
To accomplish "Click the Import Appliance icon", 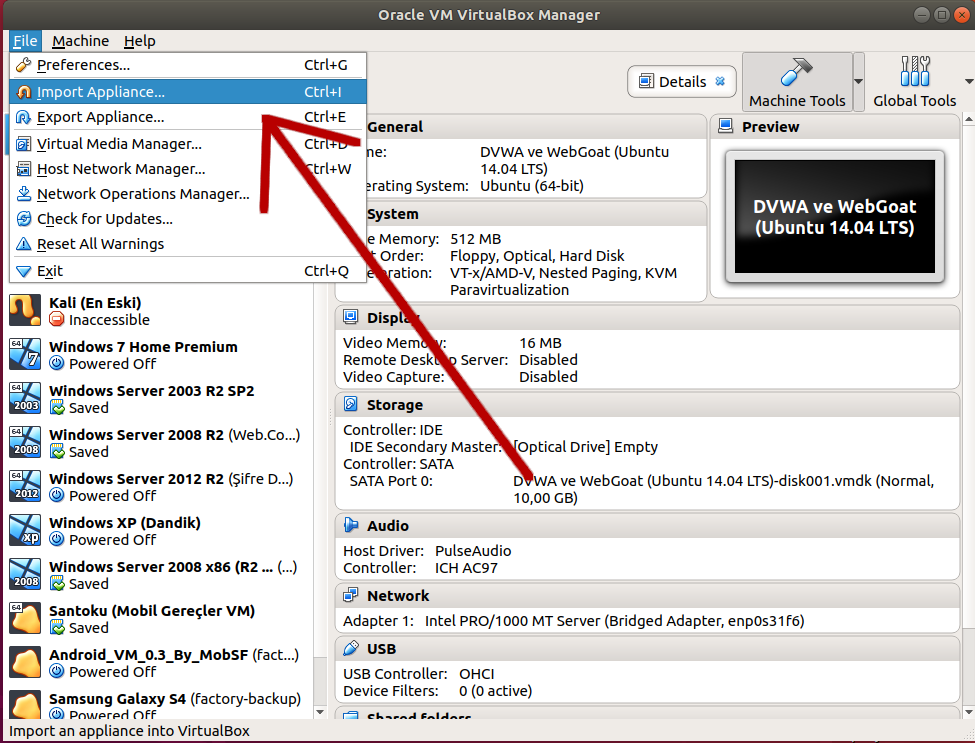I will pos(24,92).
